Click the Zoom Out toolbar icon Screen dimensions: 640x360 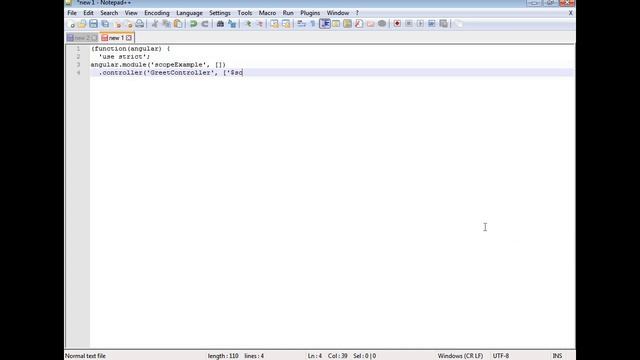click(260, 24)
